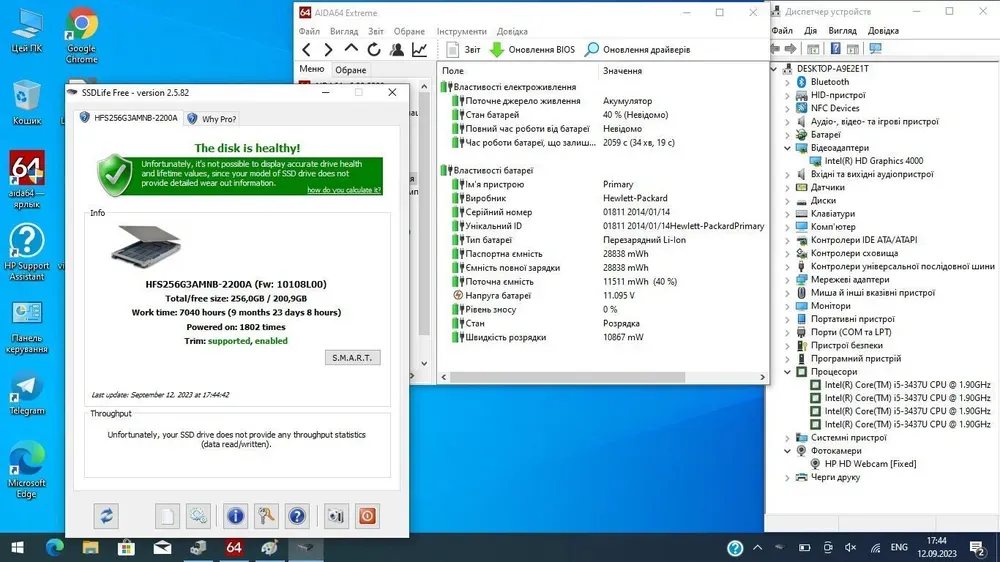1000x562 pixels.
Task: Click the S.M.A.R.T. button
Action: [x=353, y=358]
